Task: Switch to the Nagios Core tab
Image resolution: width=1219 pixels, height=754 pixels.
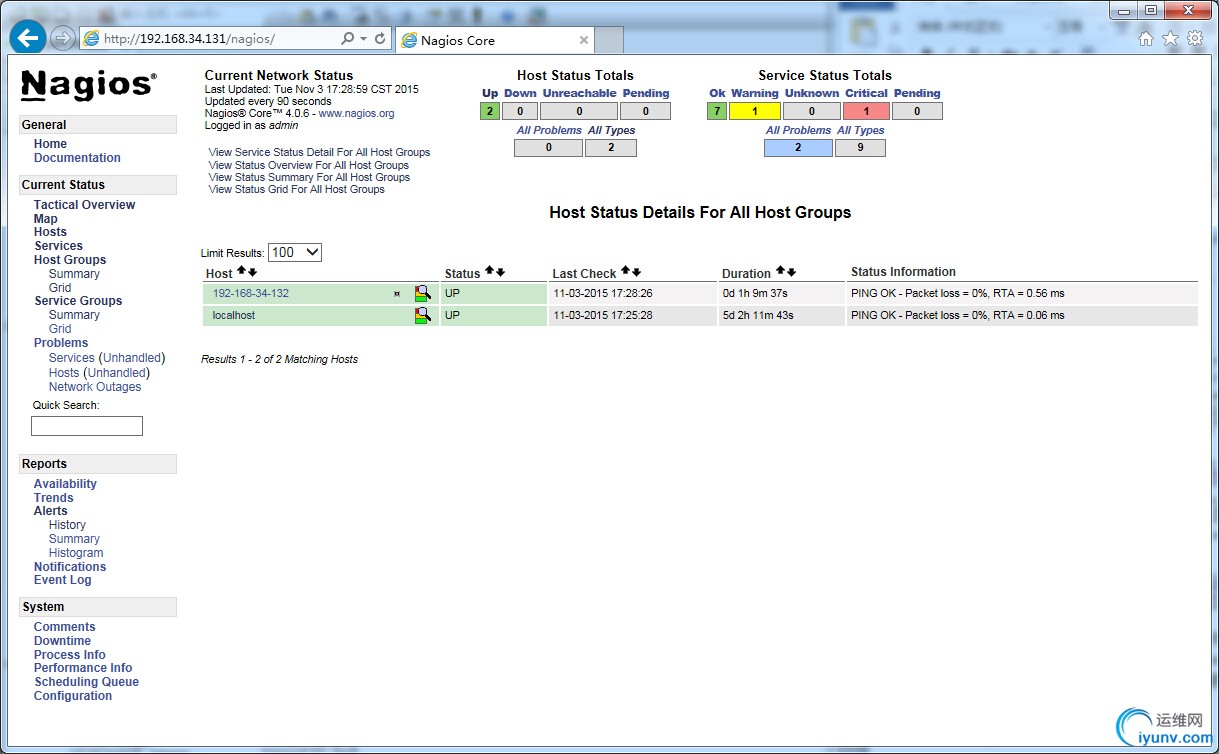Action: point(494,40)
